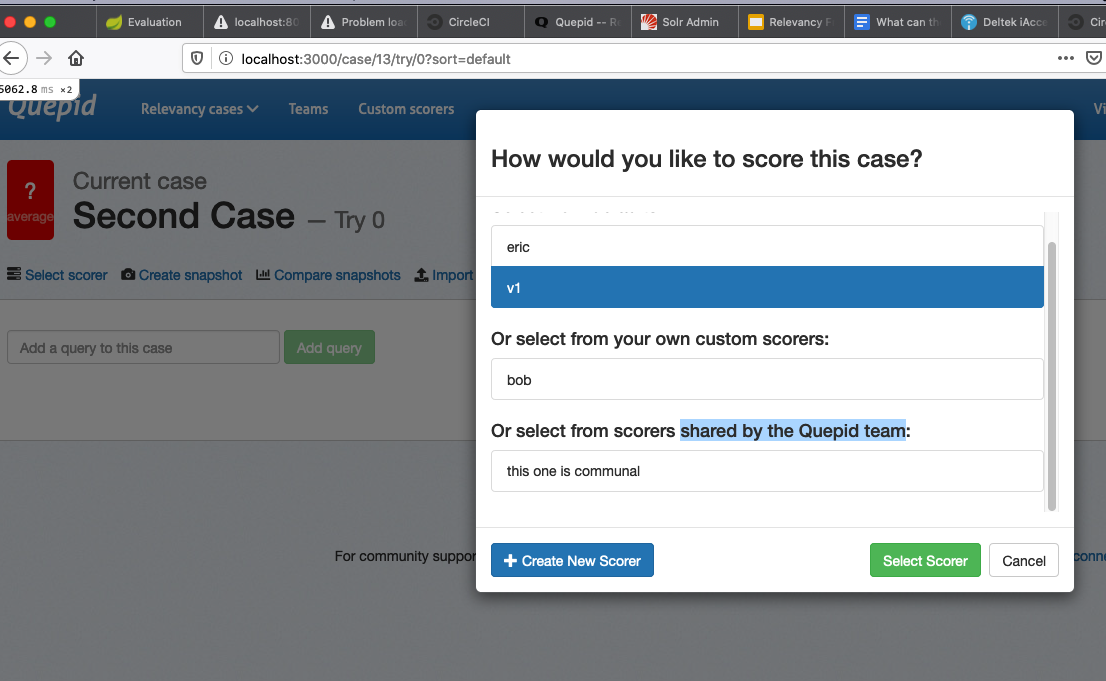Screen dimensions: 1106x681
Task: Click the Create snapshot camera icon
Action: point(128,274)
